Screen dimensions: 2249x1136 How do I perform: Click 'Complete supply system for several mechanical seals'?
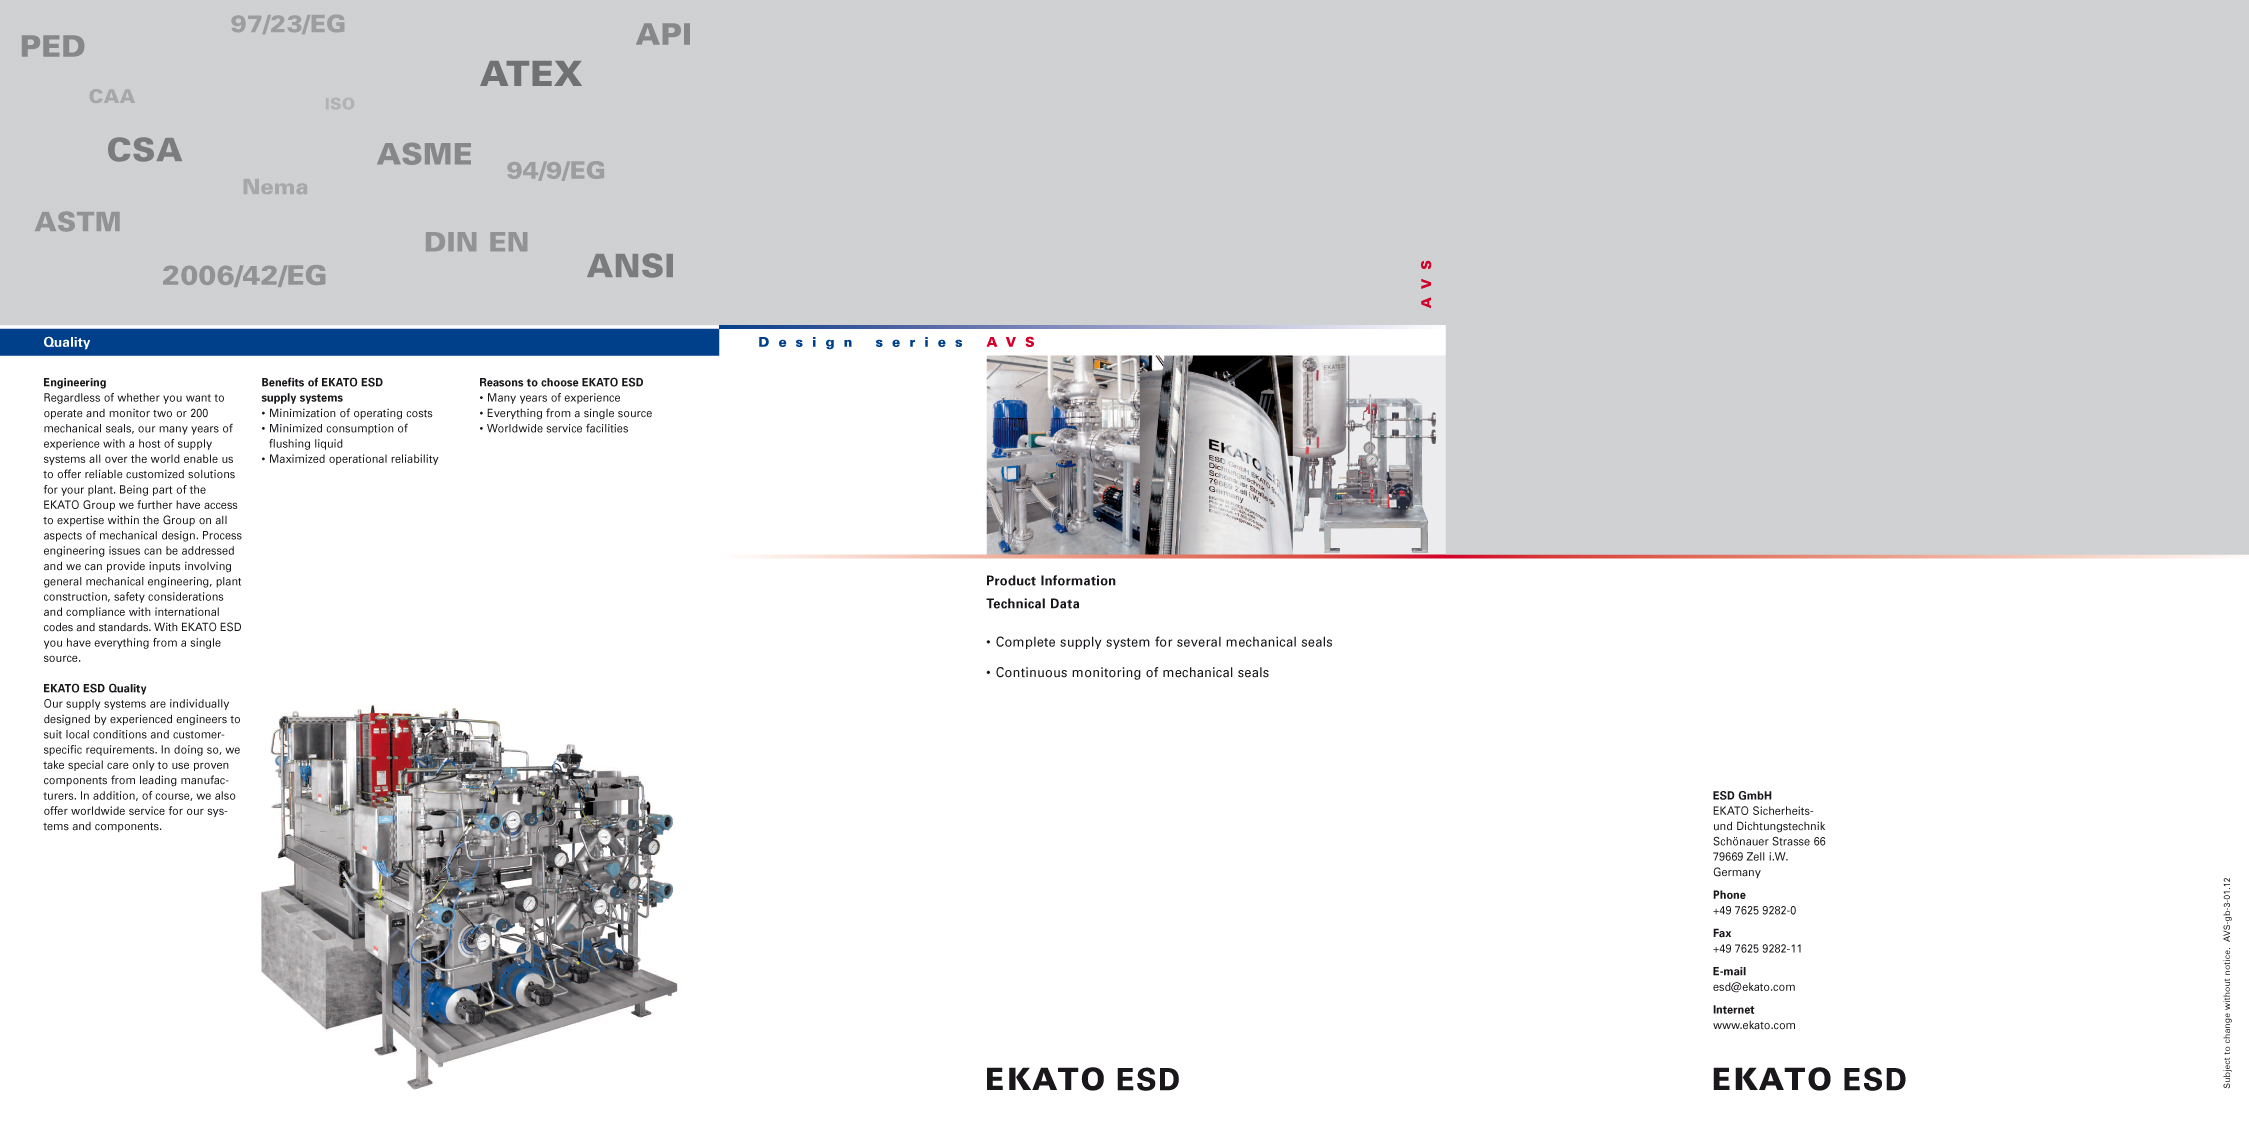click(1159, 642)
